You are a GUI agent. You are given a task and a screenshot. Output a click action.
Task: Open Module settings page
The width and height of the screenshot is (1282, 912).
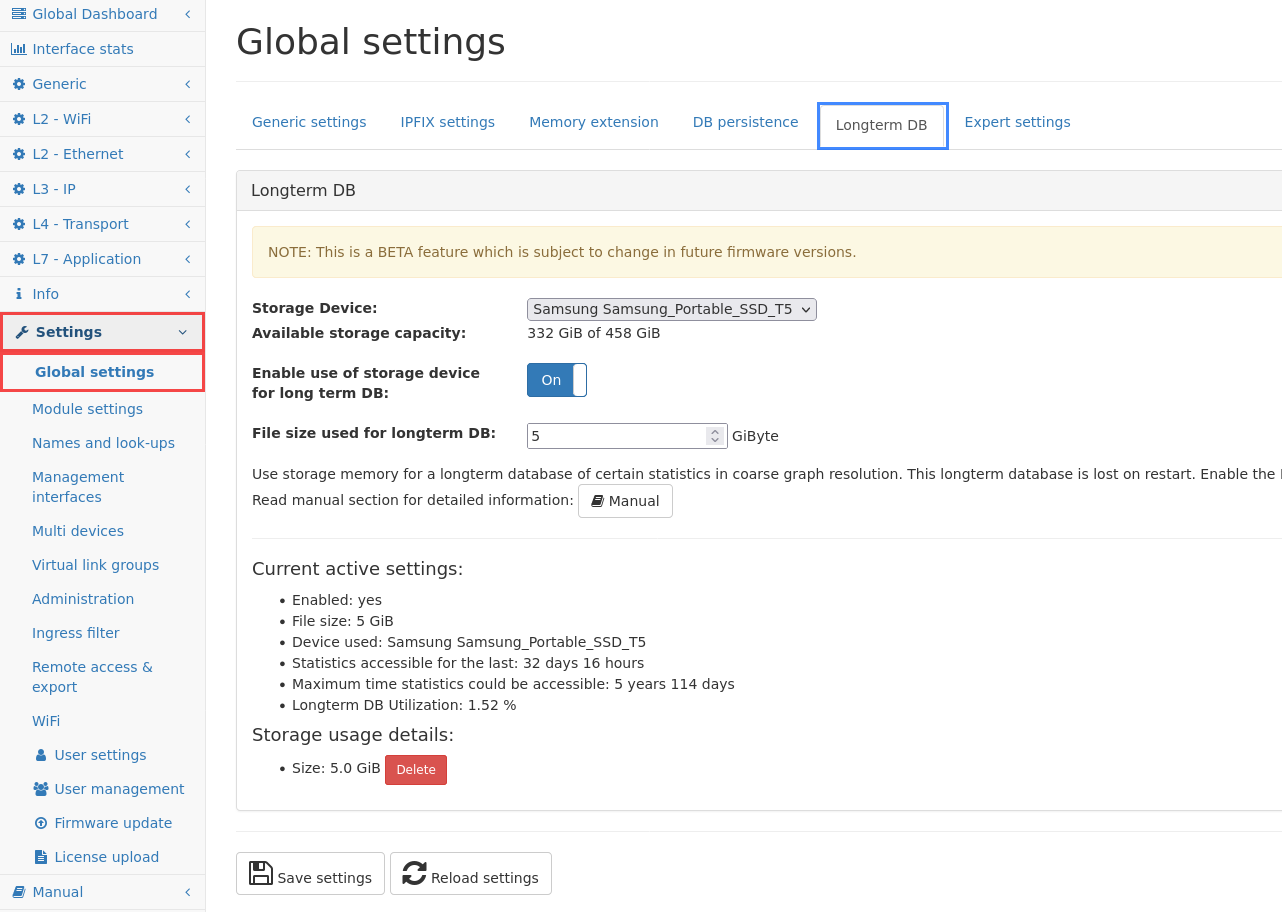(87, 409)
